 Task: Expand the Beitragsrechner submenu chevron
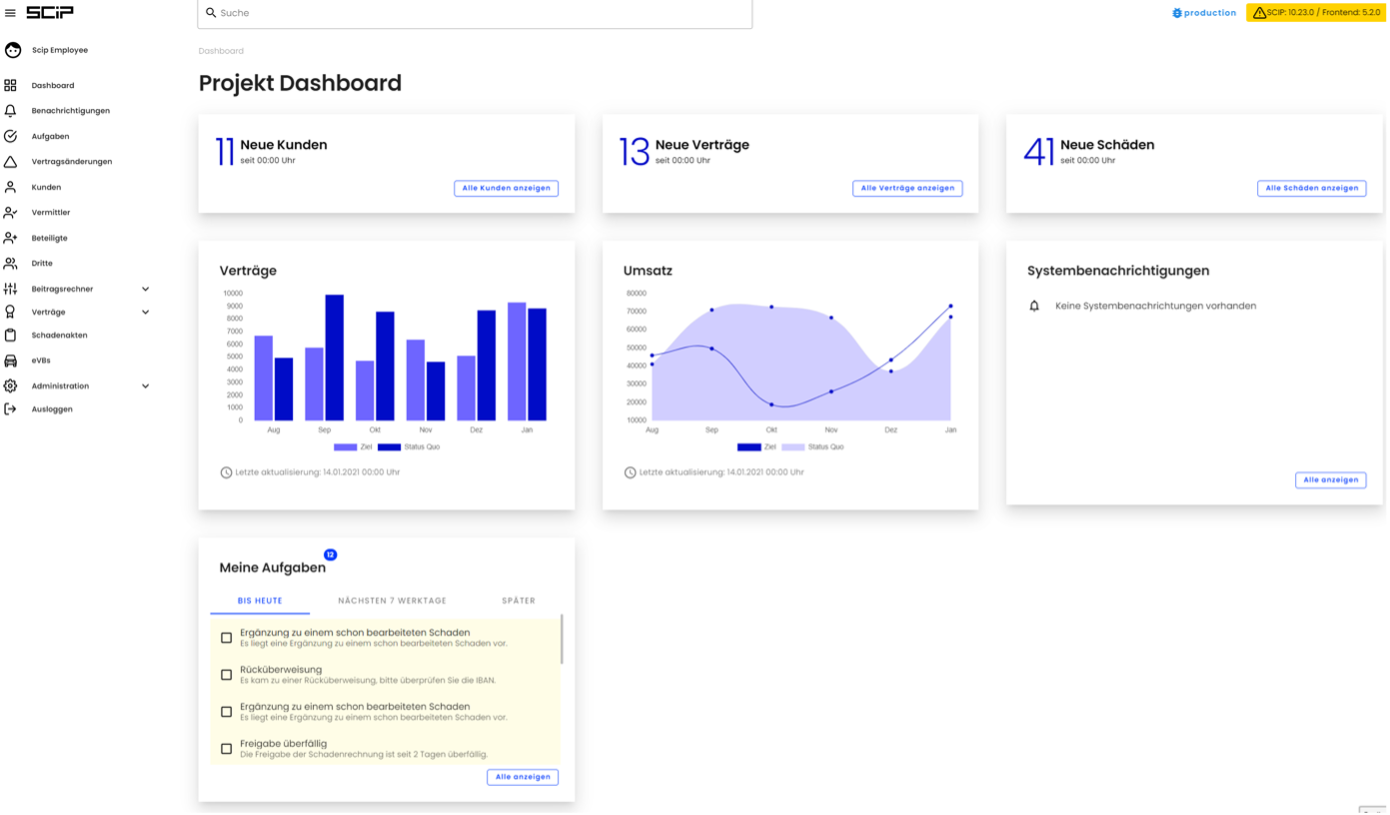point(145,289)
